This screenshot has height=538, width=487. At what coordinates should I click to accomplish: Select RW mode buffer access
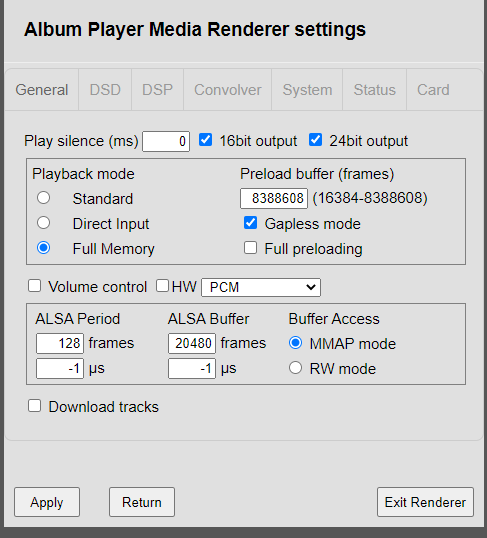(295, 368)
